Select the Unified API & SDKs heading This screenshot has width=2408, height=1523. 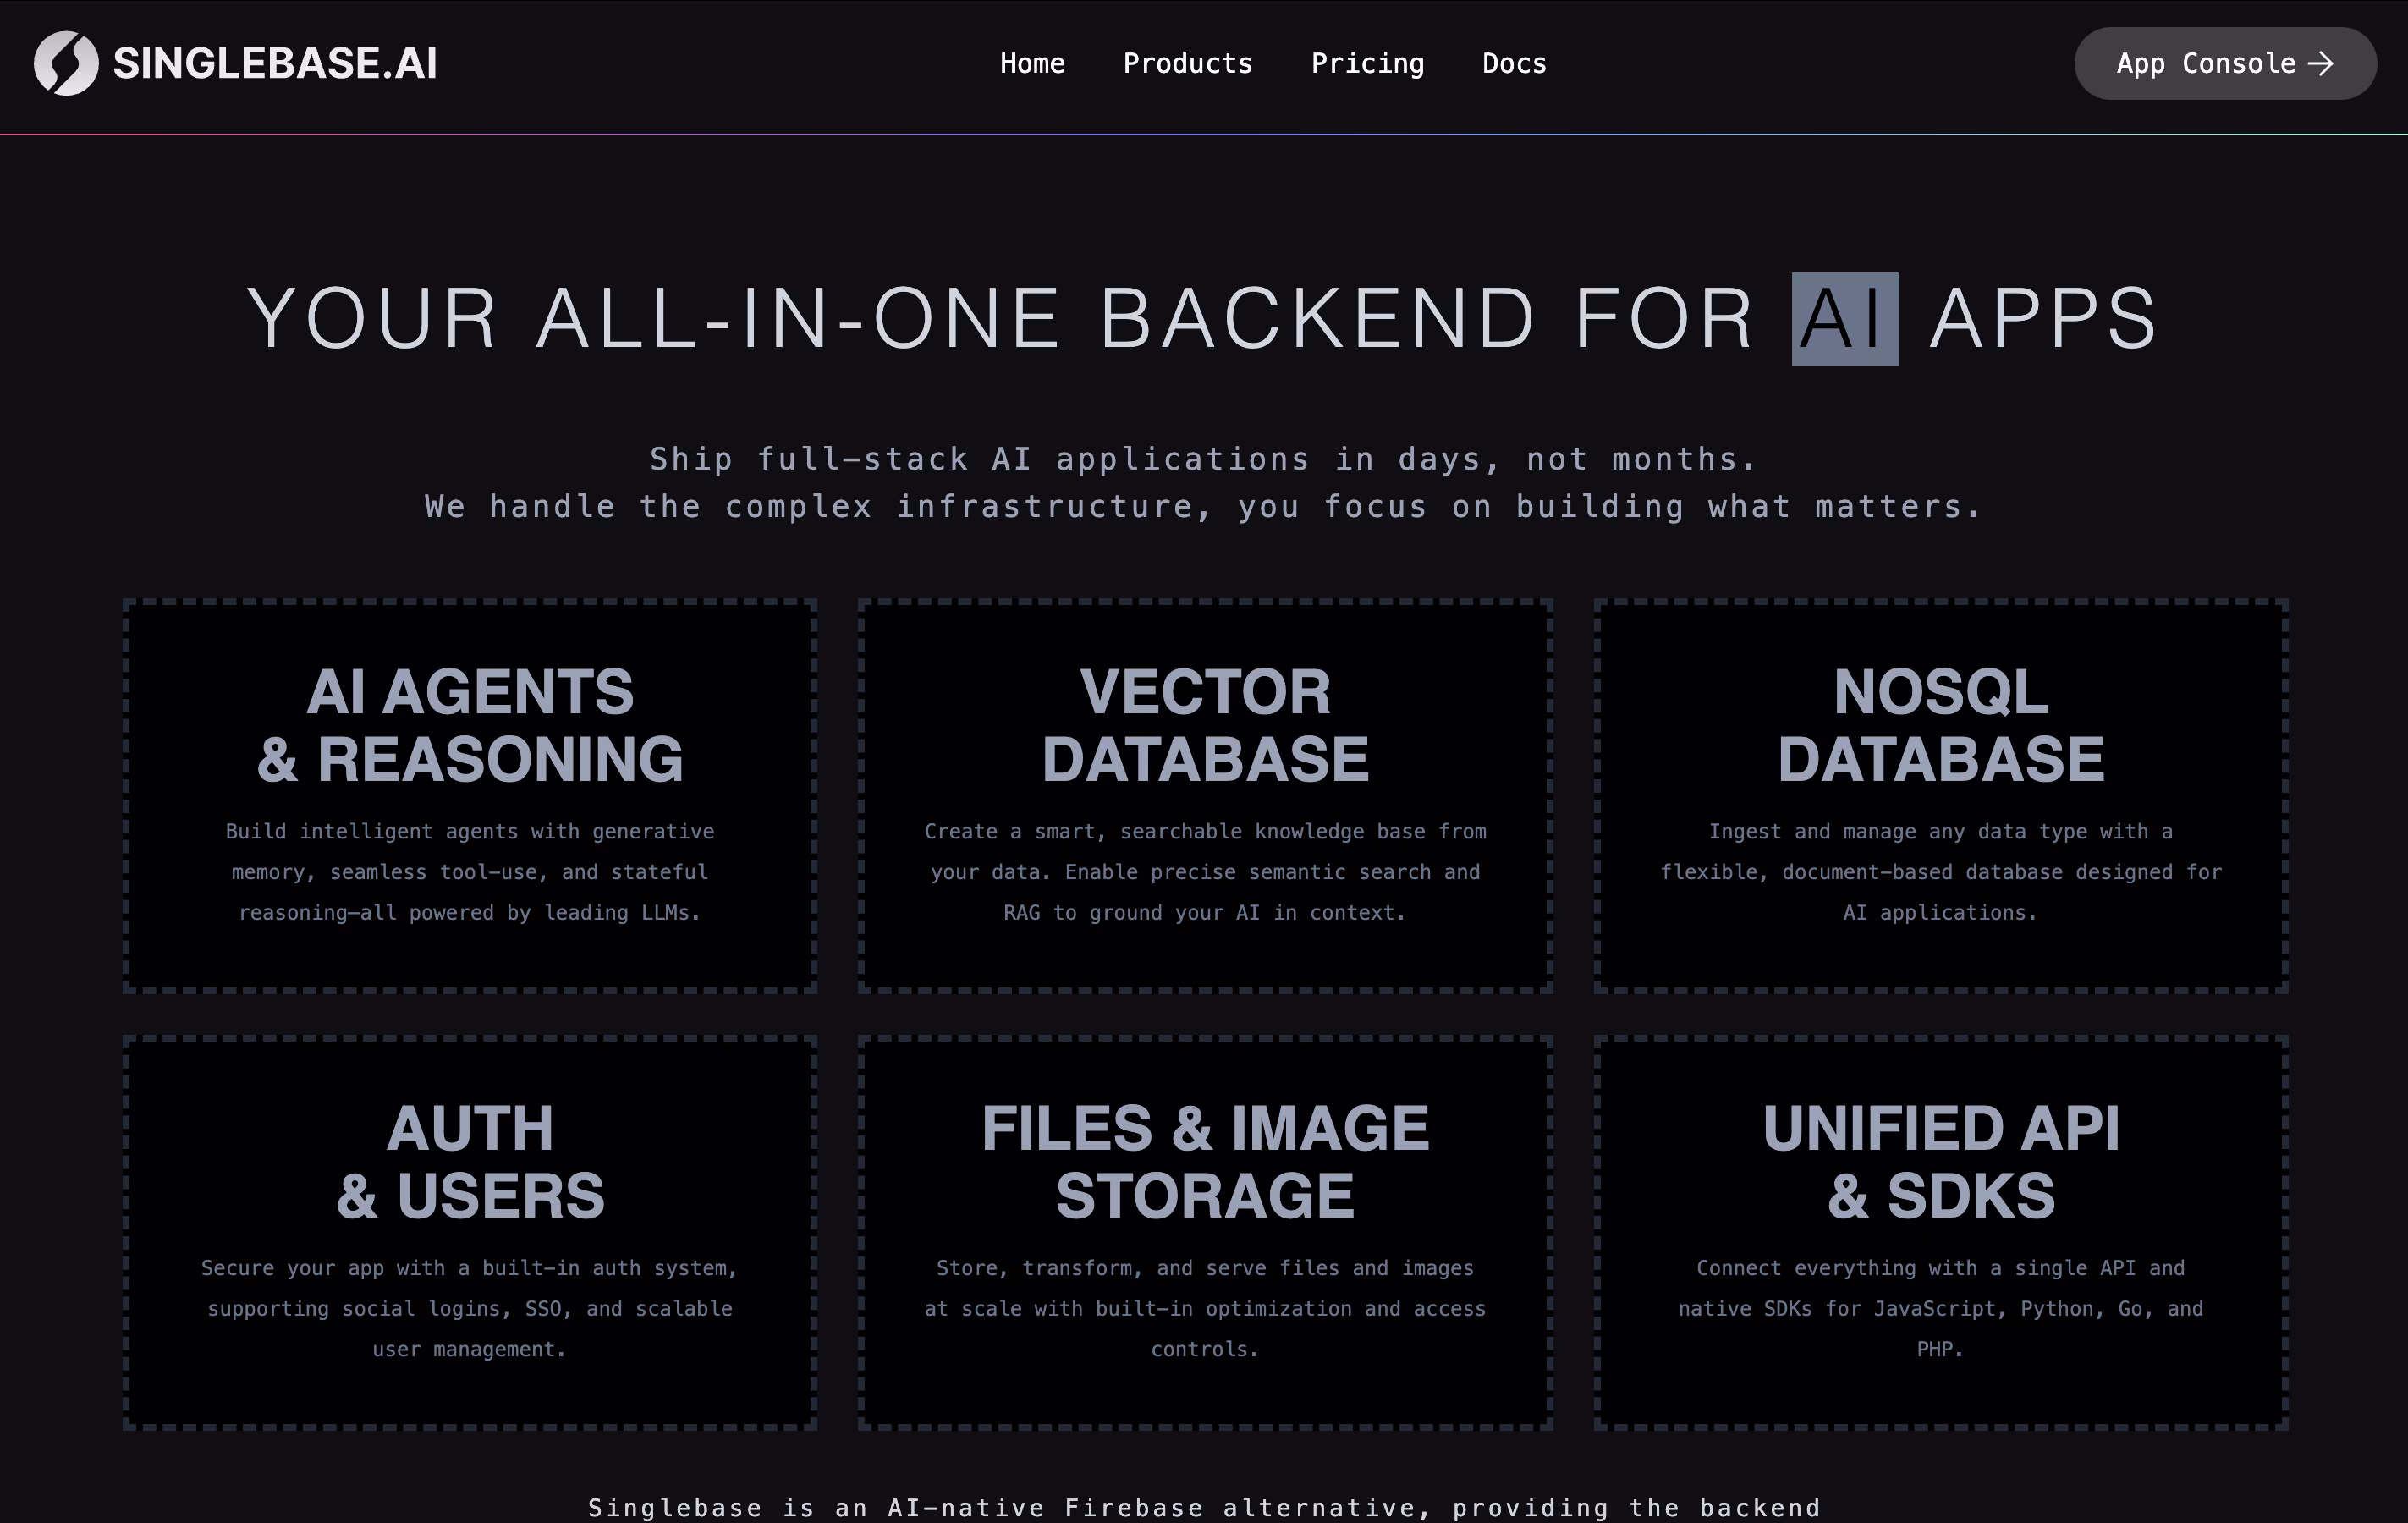(x=1940, y=1161)
